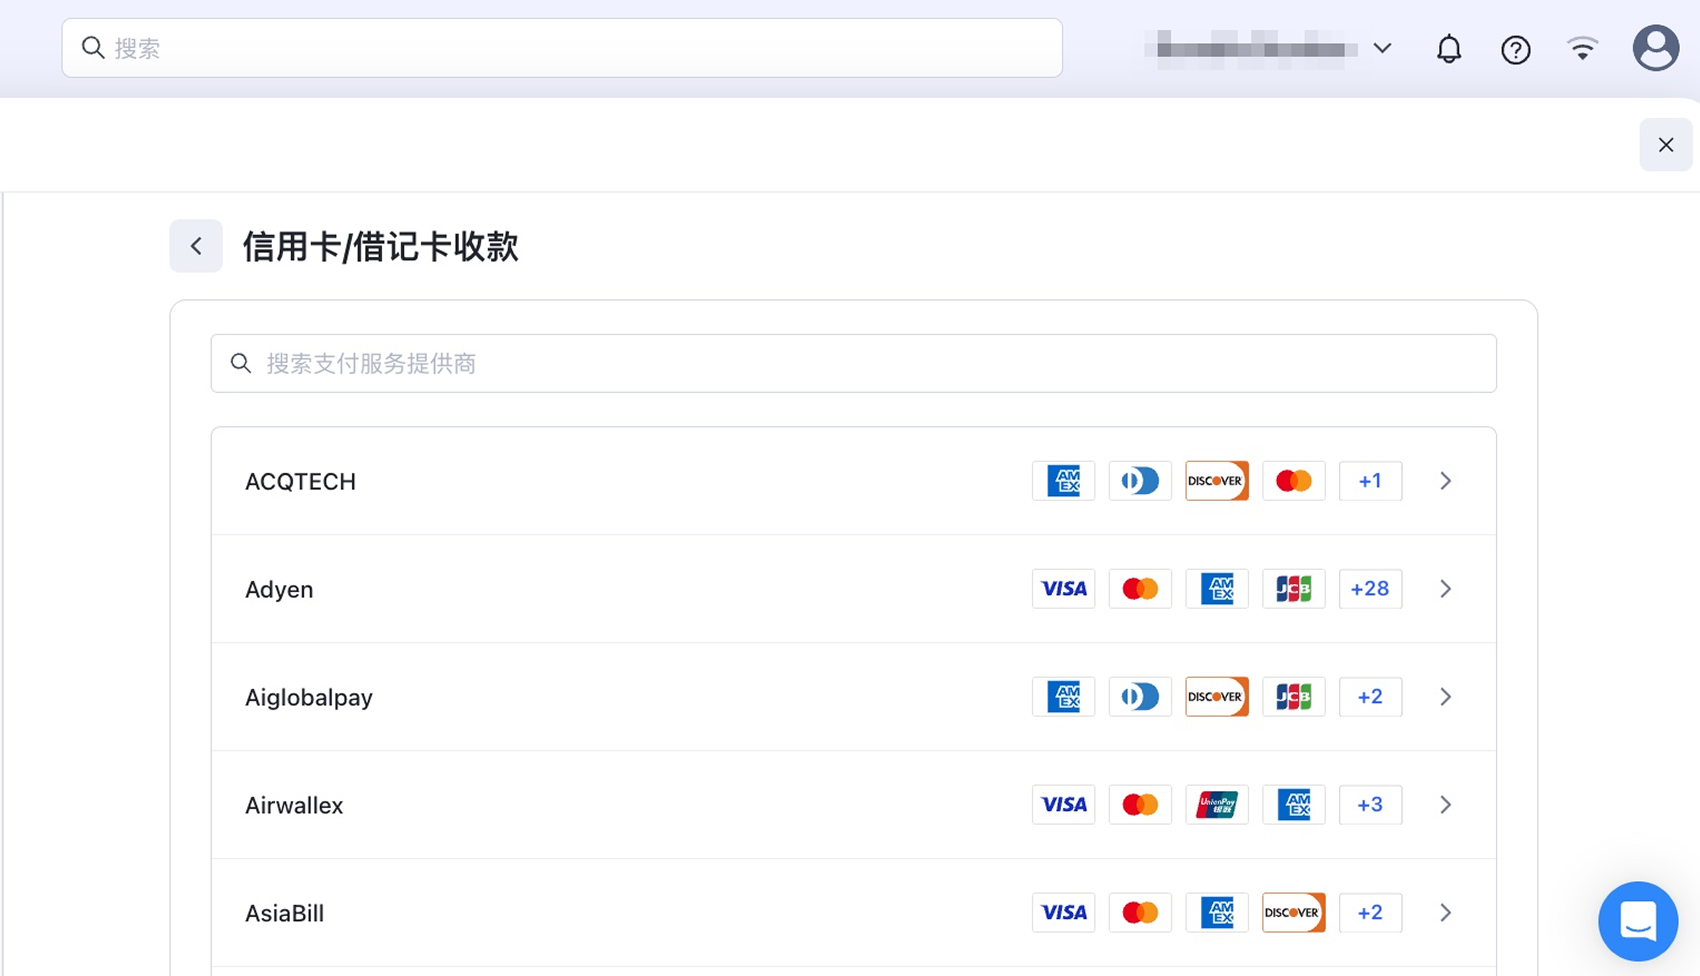The image size is (1700, 976).
Task: Click the Mastercard icon in AsiaBill row
Action: point(1140,913)
